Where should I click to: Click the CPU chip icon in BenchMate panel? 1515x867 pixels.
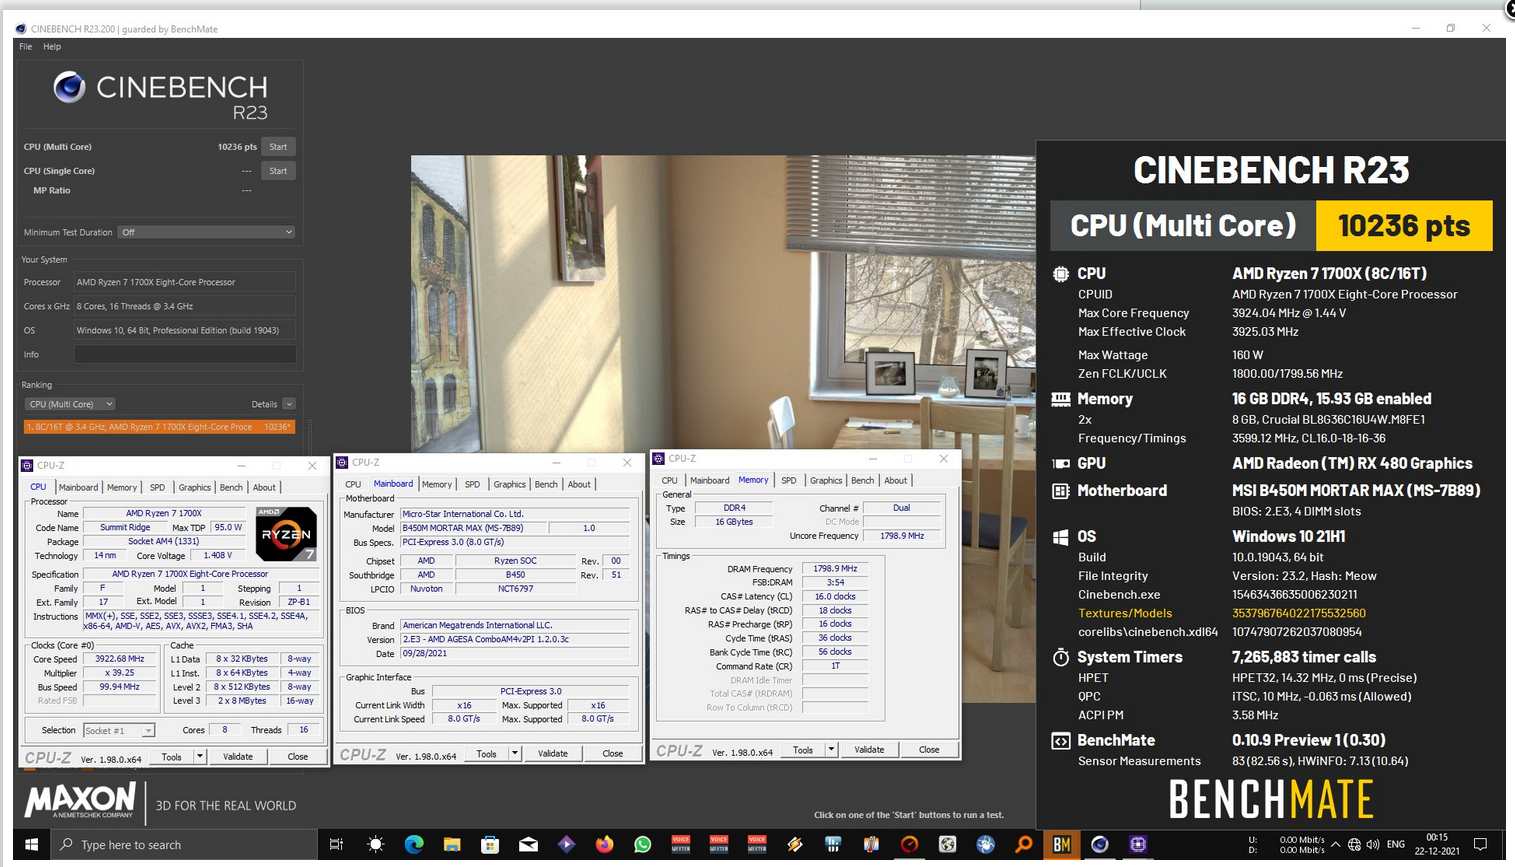point(1061,273)
